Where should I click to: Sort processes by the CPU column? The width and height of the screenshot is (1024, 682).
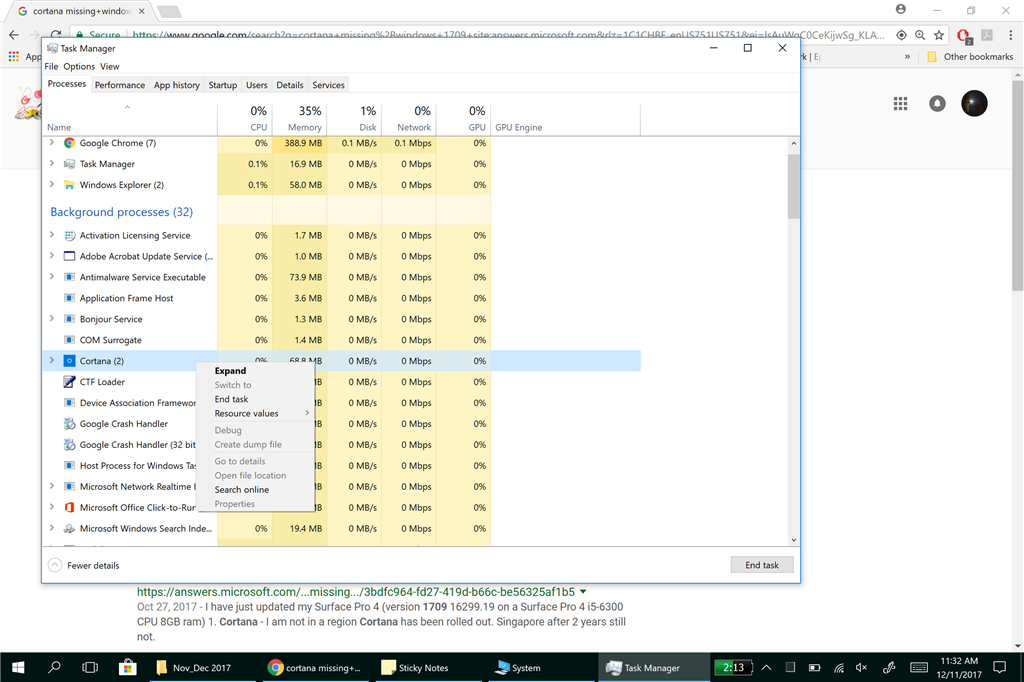point(245,118)
